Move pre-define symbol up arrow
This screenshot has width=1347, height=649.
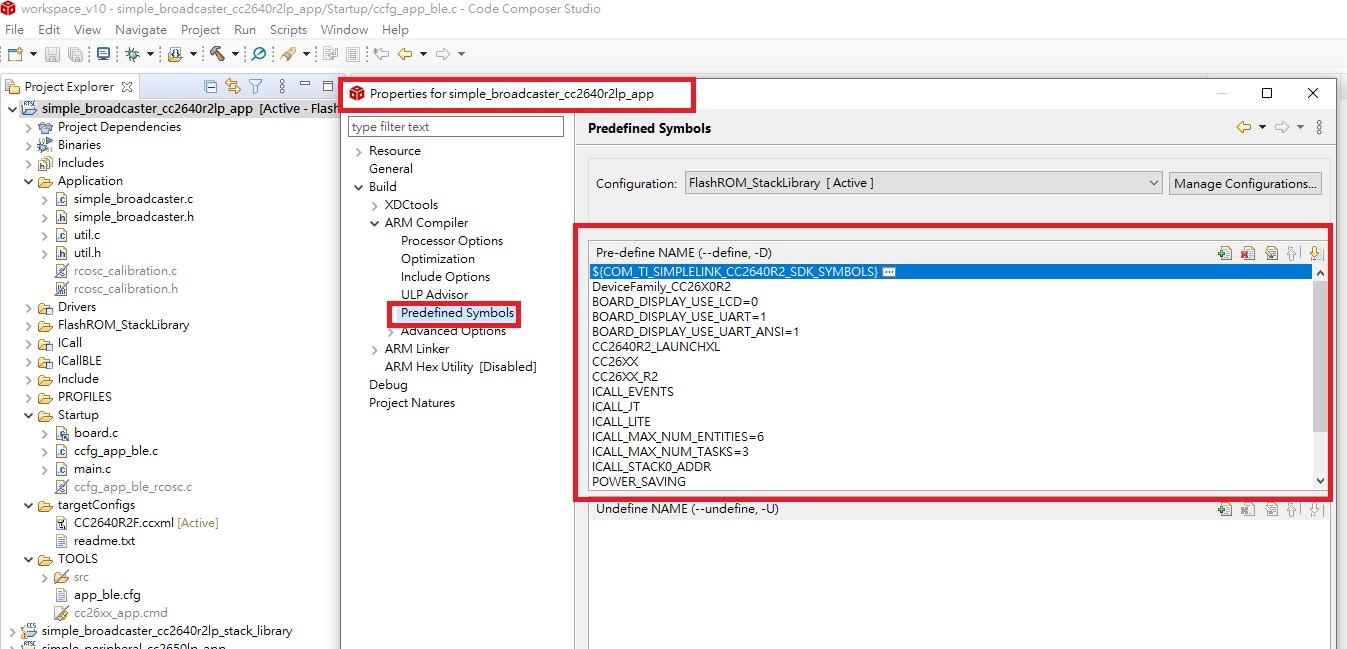1292,254
